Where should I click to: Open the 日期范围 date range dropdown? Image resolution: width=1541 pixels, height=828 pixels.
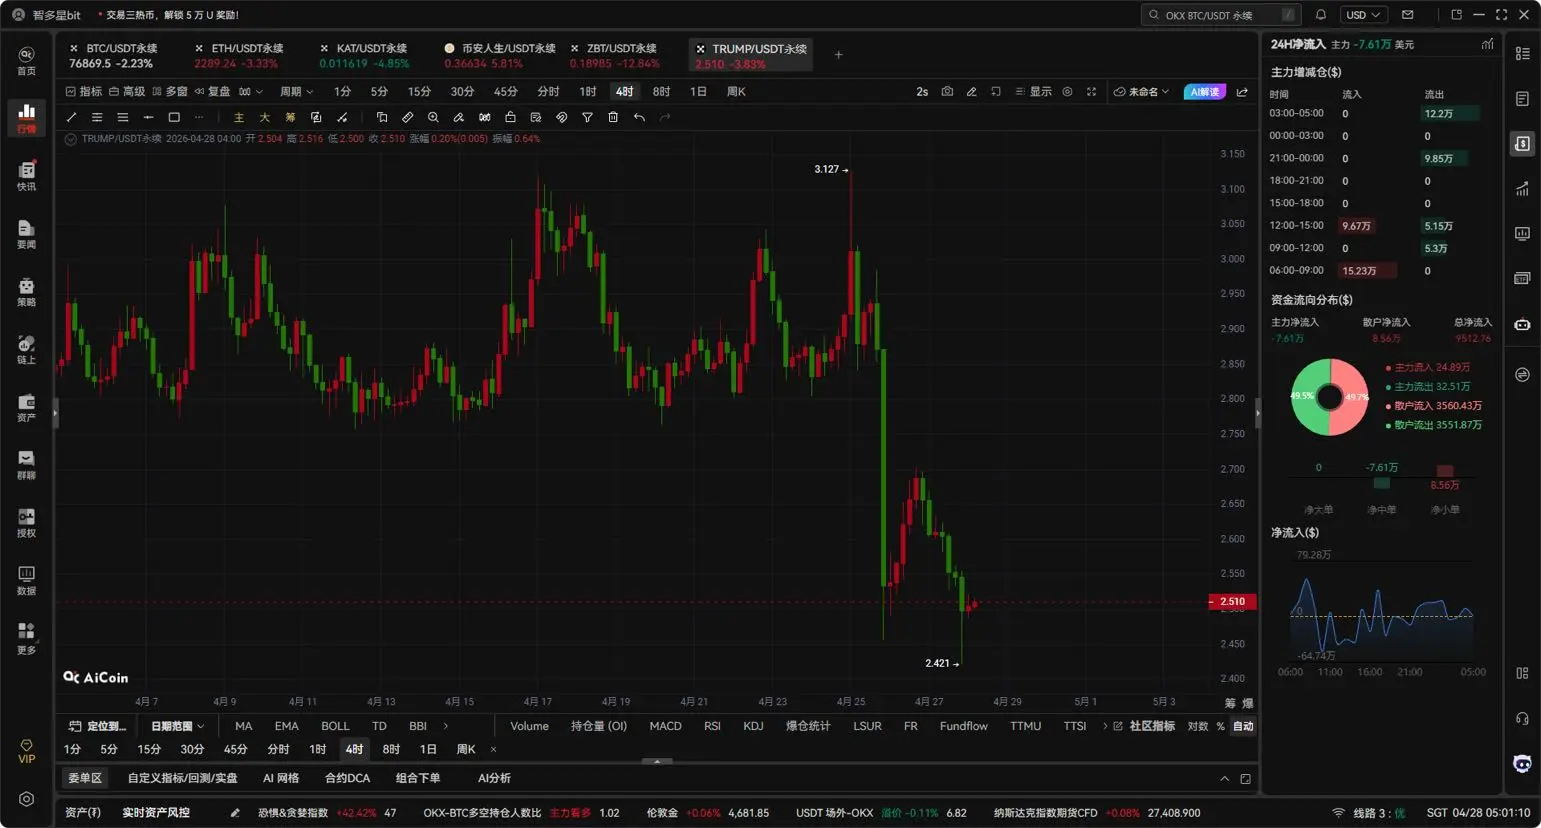click(177, 726)
